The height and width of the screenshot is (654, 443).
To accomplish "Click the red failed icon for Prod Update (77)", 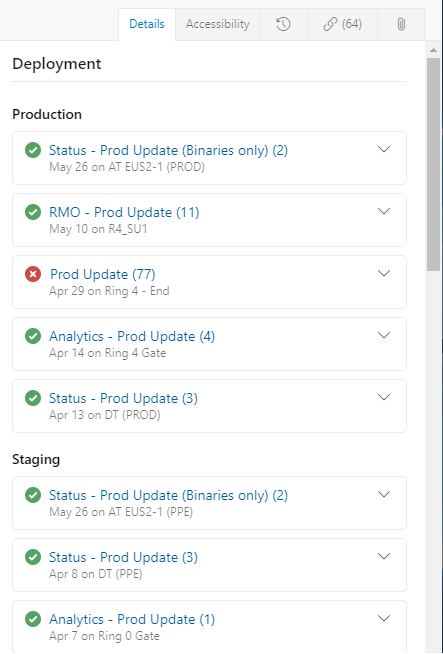I will tap(33, 274).
